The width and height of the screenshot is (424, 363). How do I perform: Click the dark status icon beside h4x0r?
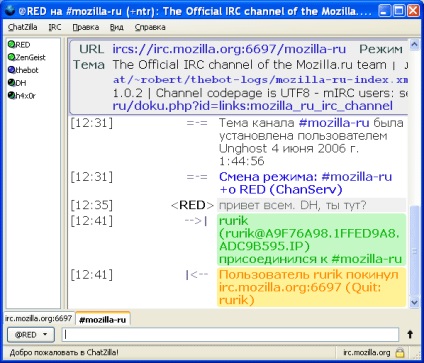pyautogui.click(x=11, y=95)
